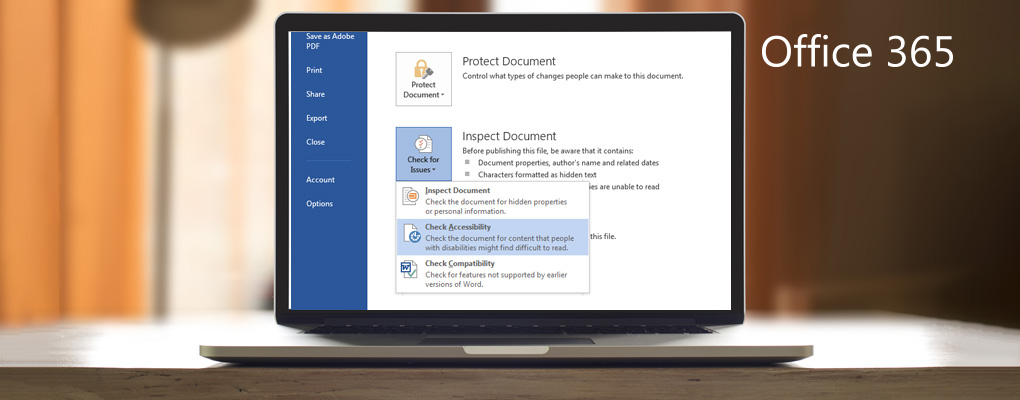Open the Print page in sidebar
This screenshot has width=1020, height=400.
coord(314,70)
